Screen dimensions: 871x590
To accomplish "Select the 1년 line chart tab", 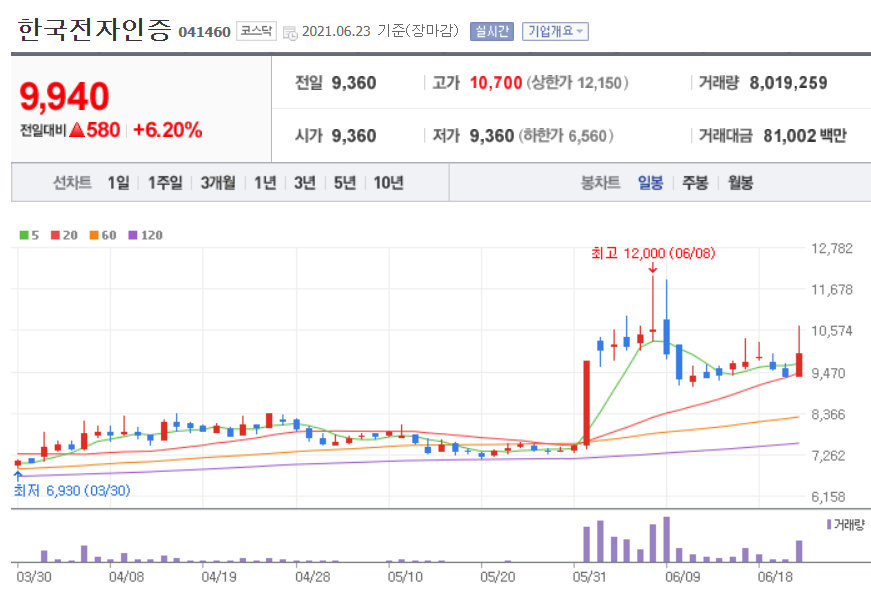I will point(265,182).
